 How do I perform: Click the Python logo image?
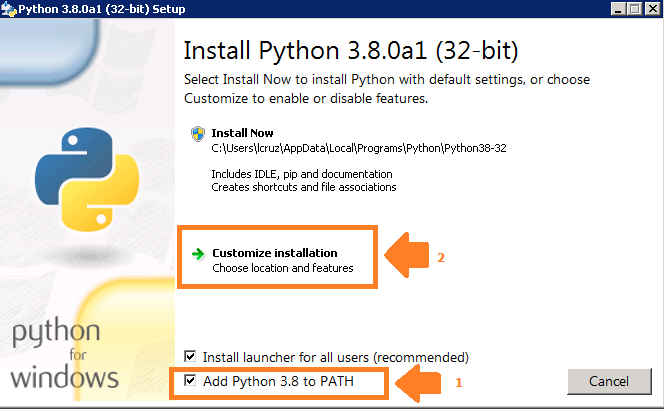(87, 179)
